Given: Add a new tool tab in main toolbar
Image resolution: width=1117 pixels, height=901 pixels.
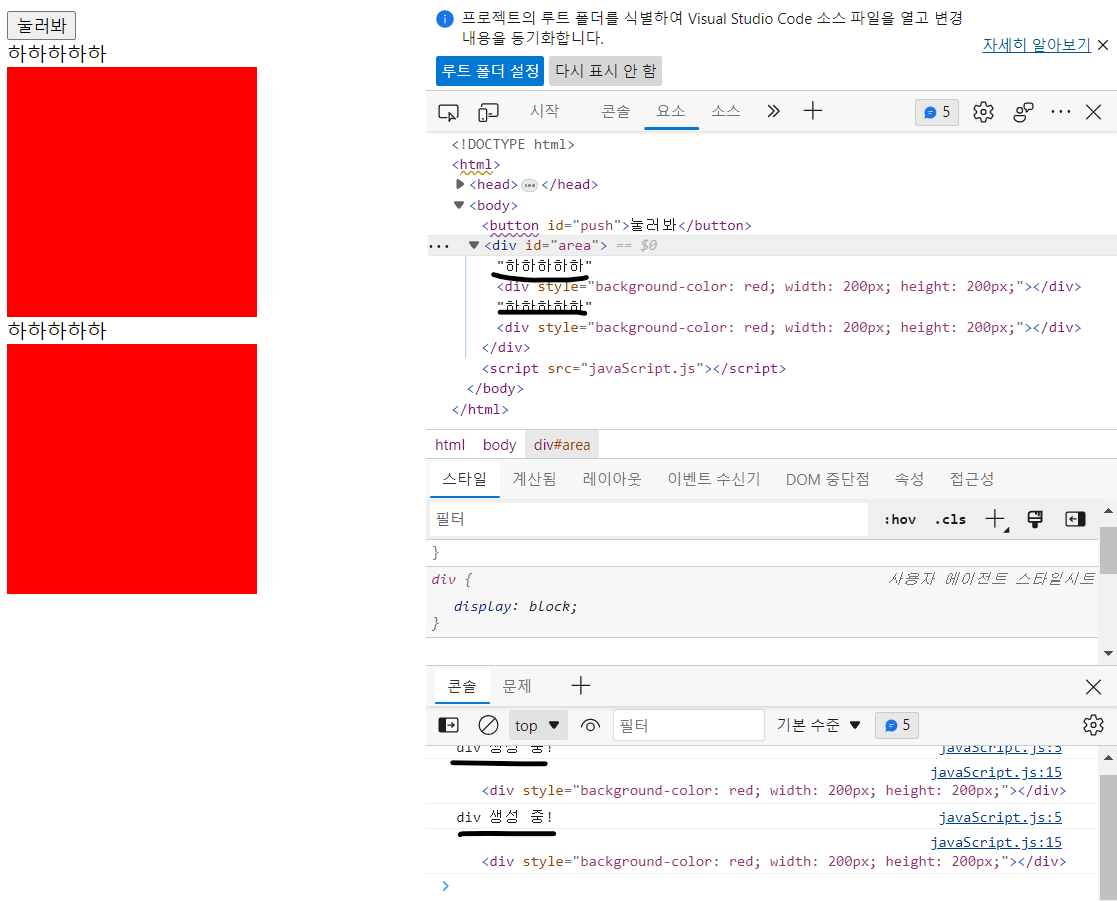Looking at the screenshot, I should pyautogui.click(x=812, y=111).
